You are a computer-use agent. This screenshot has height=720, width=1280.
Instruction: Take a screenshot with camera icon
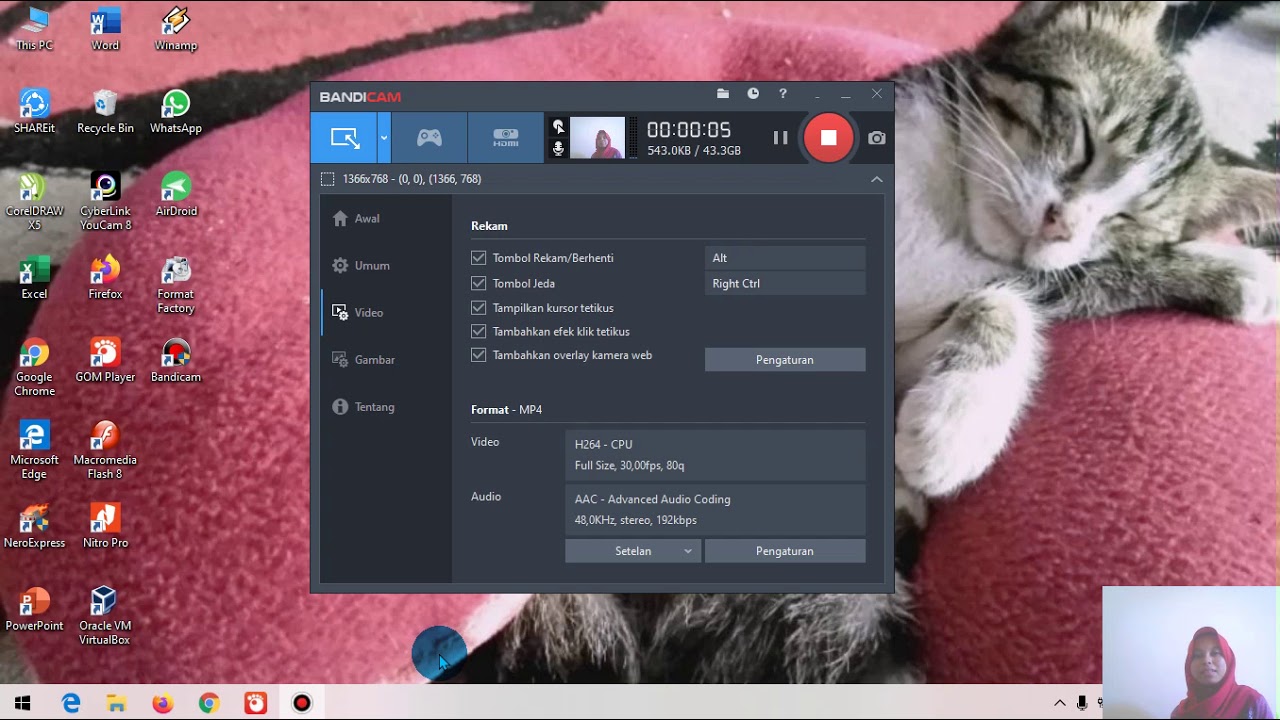(x=877, y=138)
